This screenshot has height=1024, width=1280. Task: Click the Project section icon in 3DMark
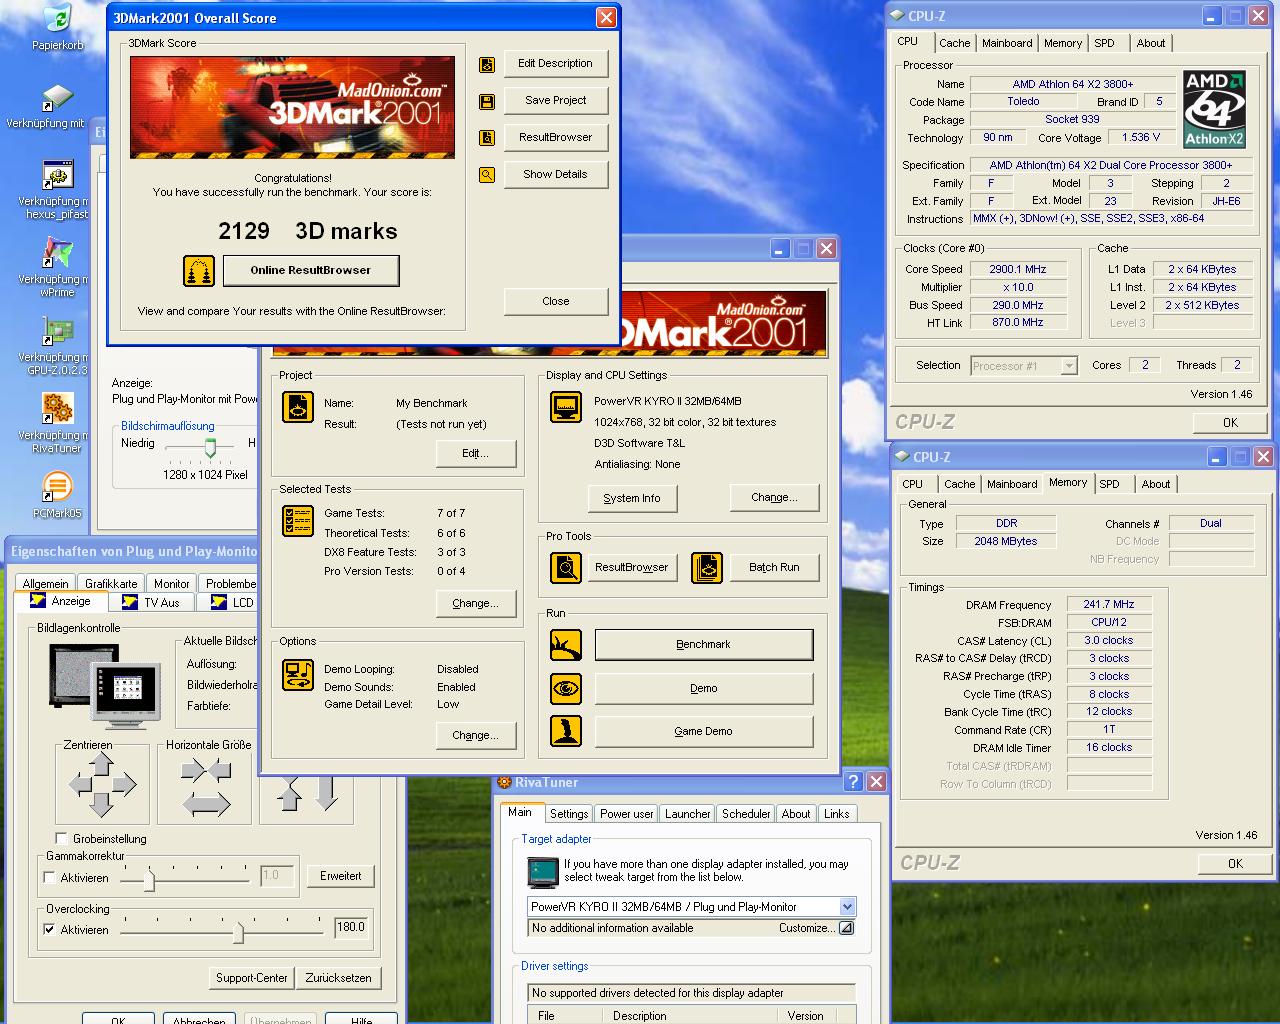pos(298,407)
